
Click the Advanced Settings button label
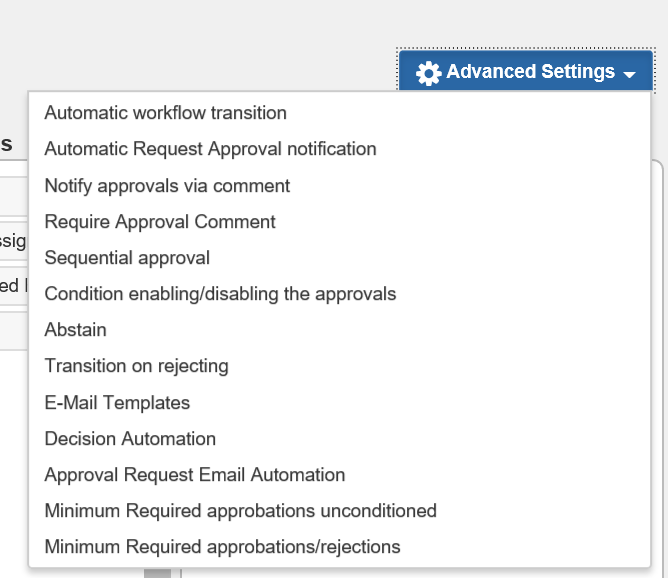point(530,71)
